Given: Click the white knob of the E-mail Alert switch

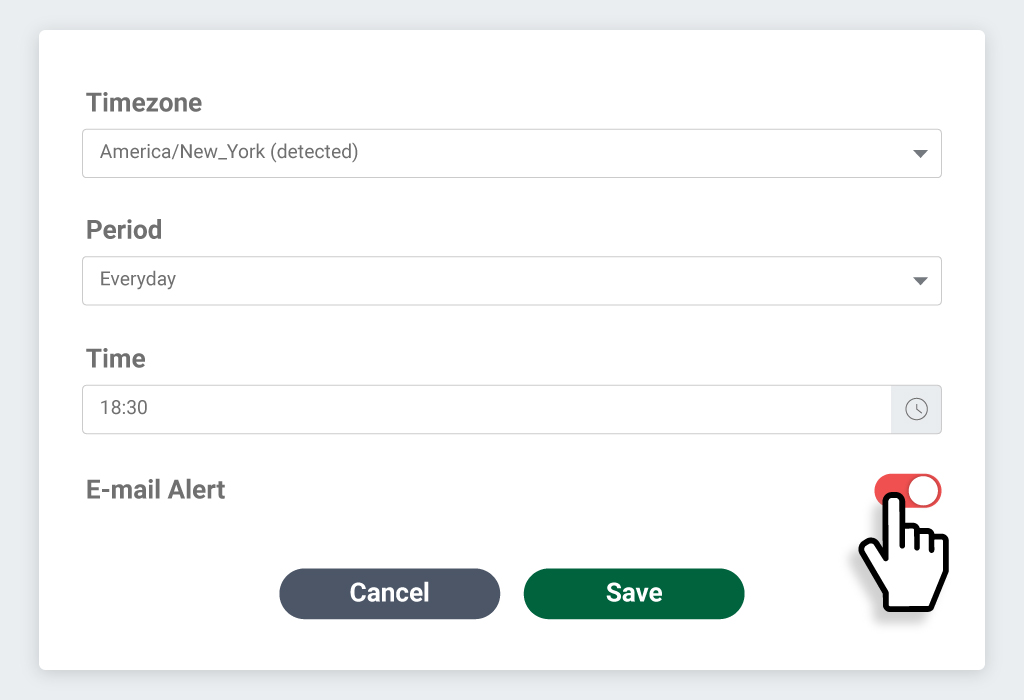Looking at the screenshot, I should click(923, 491).
